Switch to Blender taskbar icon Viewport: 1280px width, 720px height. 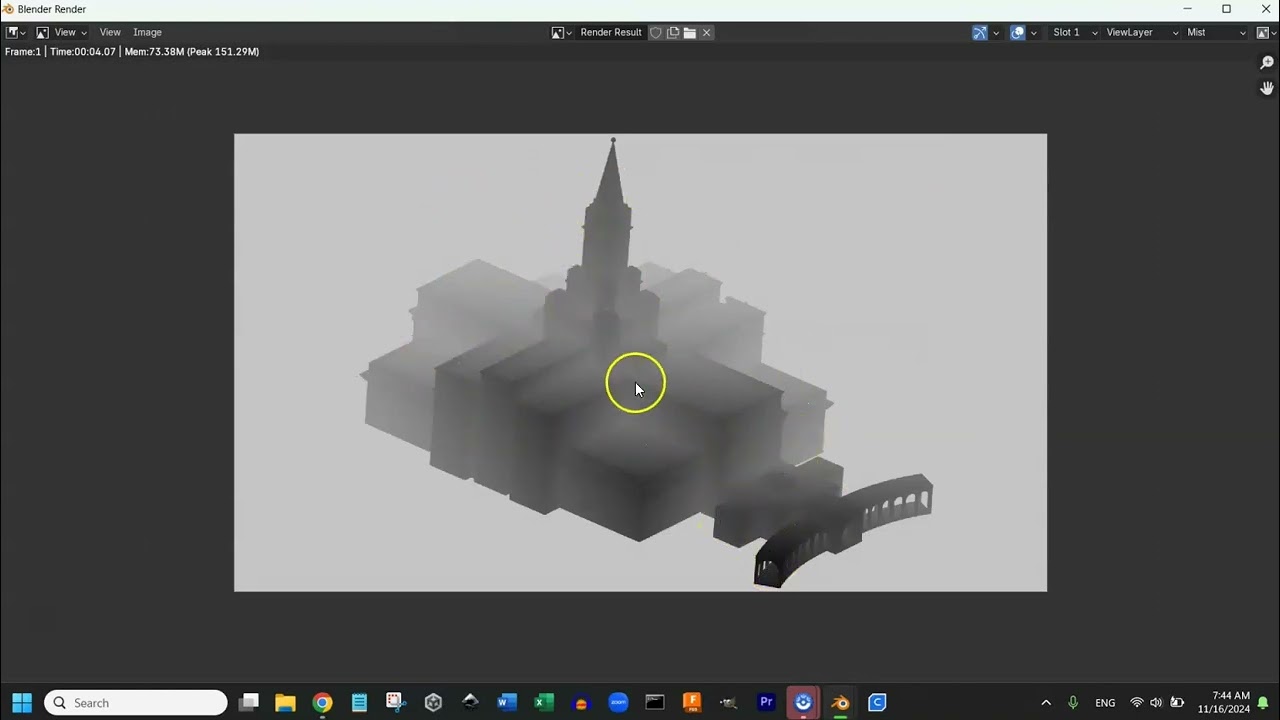pos(840,702)
